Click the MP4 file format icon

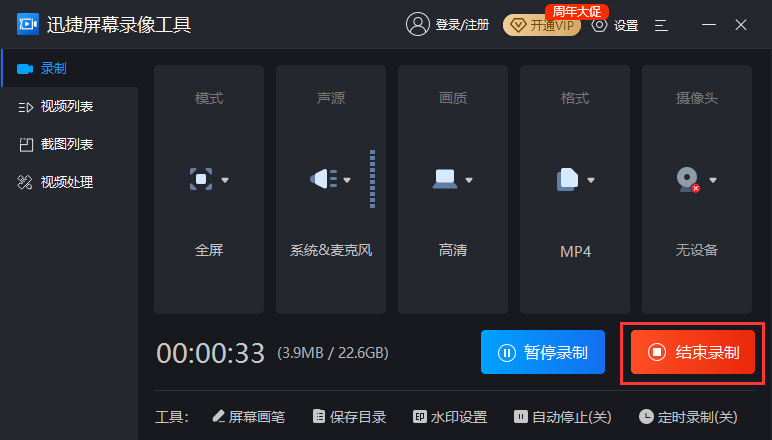(x=567, y=180)
